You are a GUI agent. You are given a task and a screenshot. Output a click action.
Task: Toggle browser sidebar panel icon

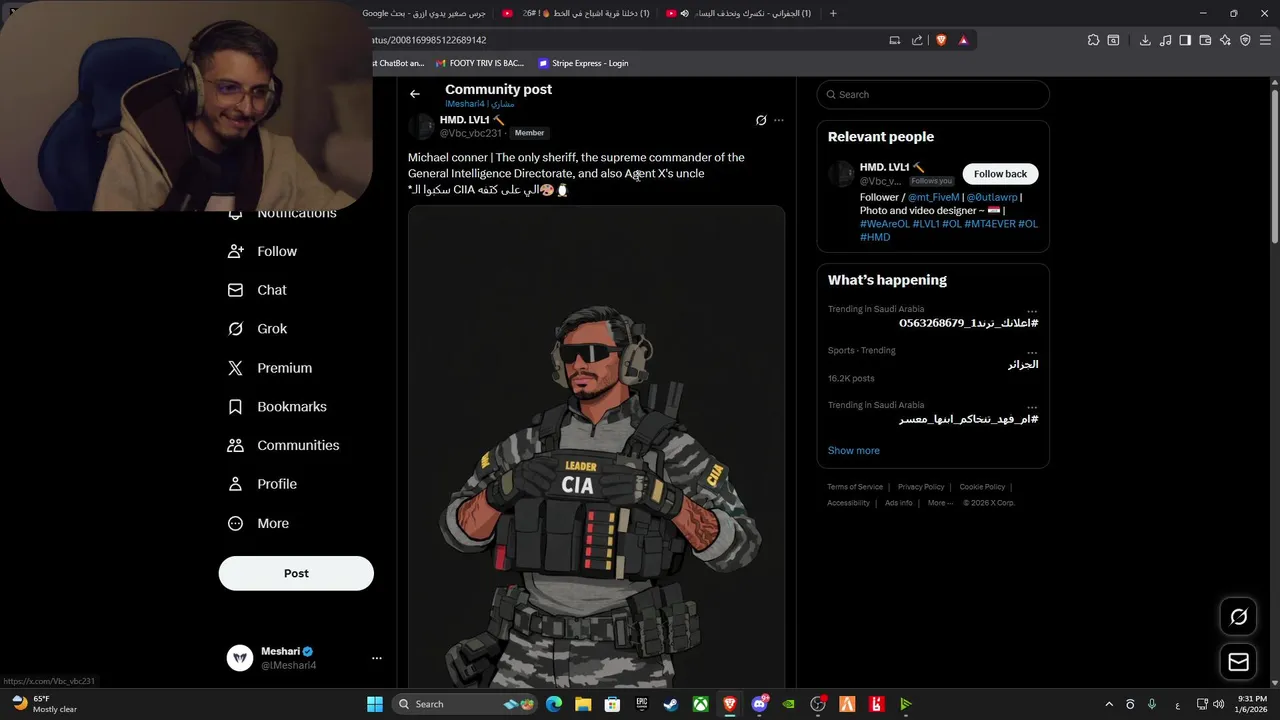click(1185, 40)
